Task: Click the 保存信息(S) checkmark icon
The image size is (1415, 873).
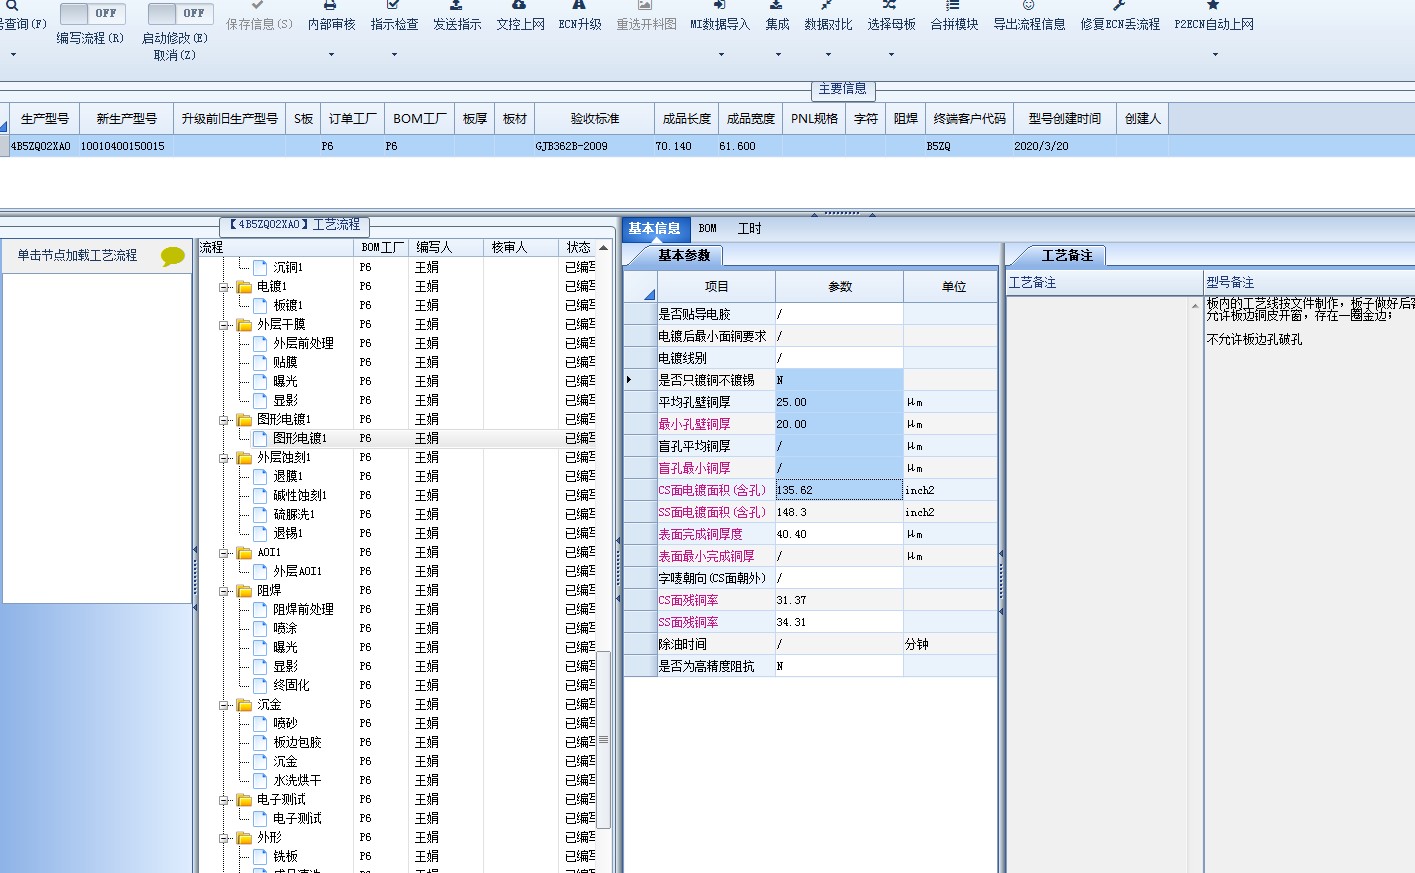Action: coord(258,5)
